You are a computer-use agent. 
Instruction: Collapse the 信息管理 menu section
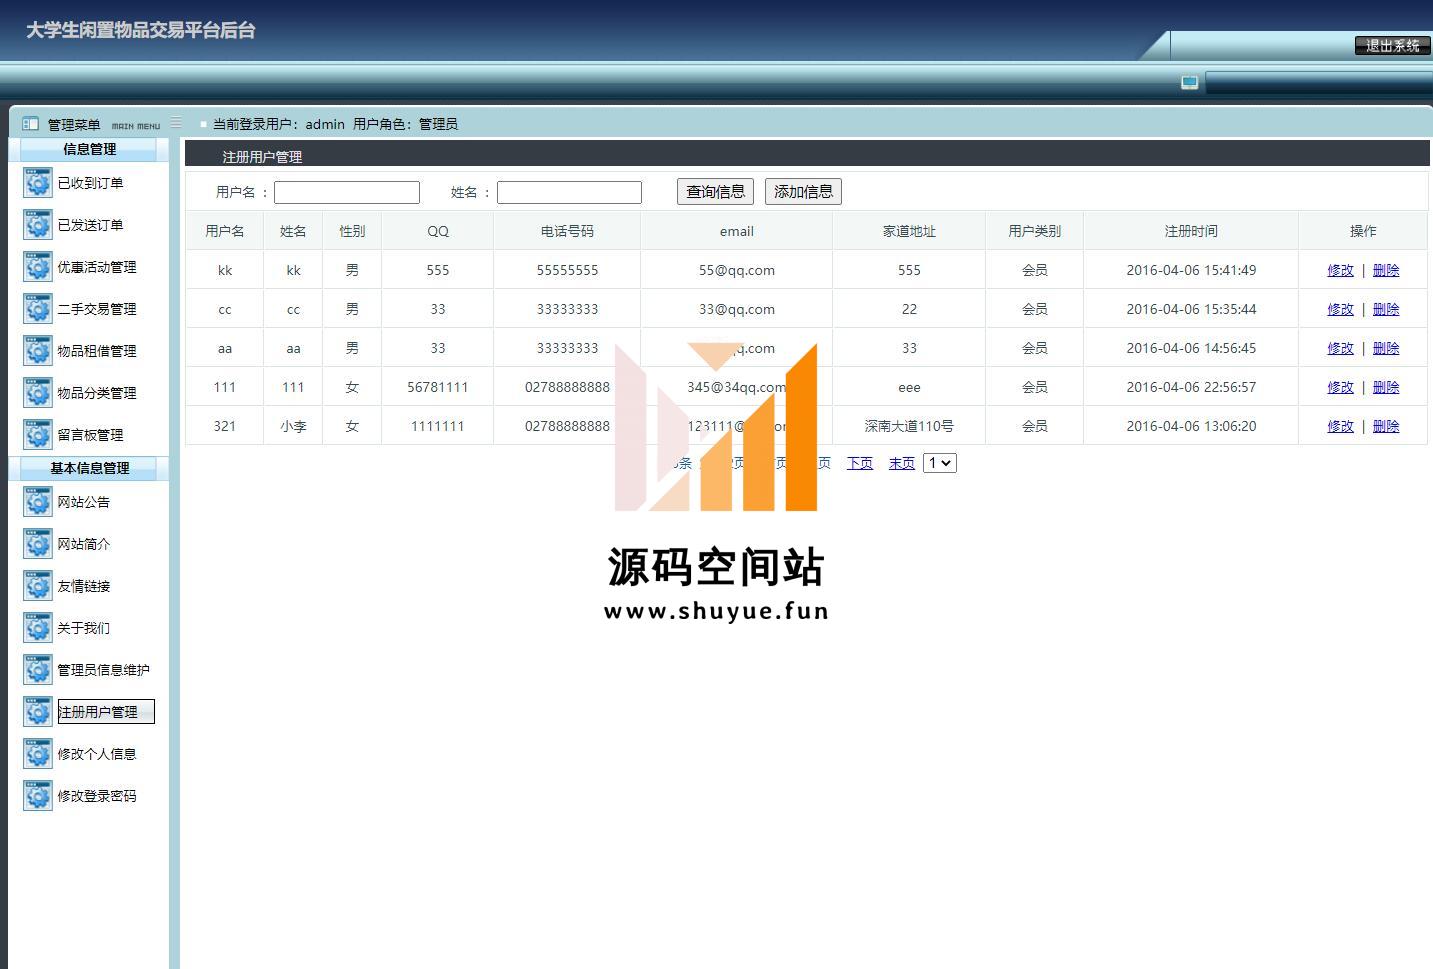(89, 149)
